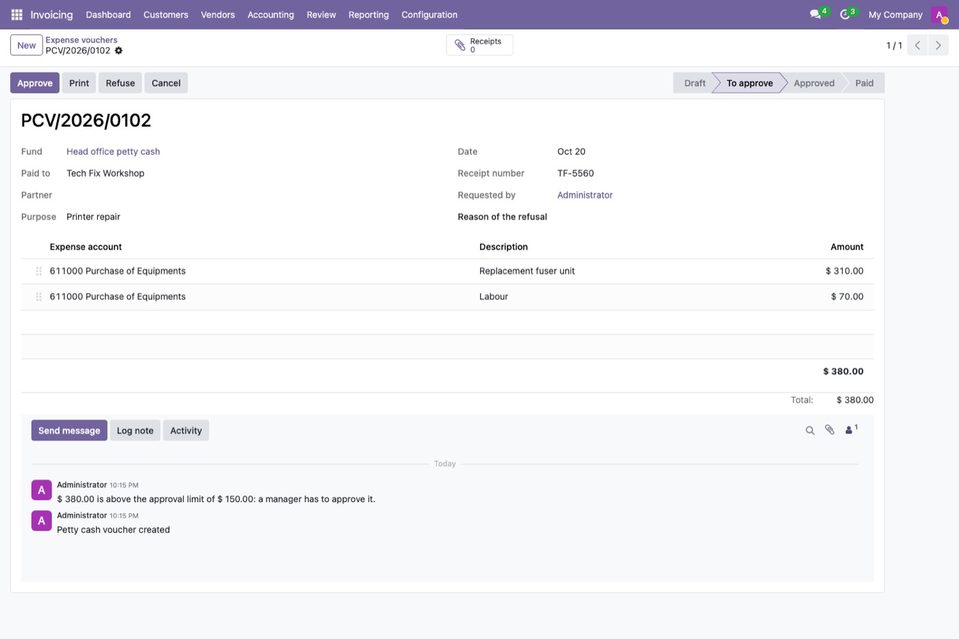Select the Paid status stage
The image size is (959, 639).
point(864,83)
